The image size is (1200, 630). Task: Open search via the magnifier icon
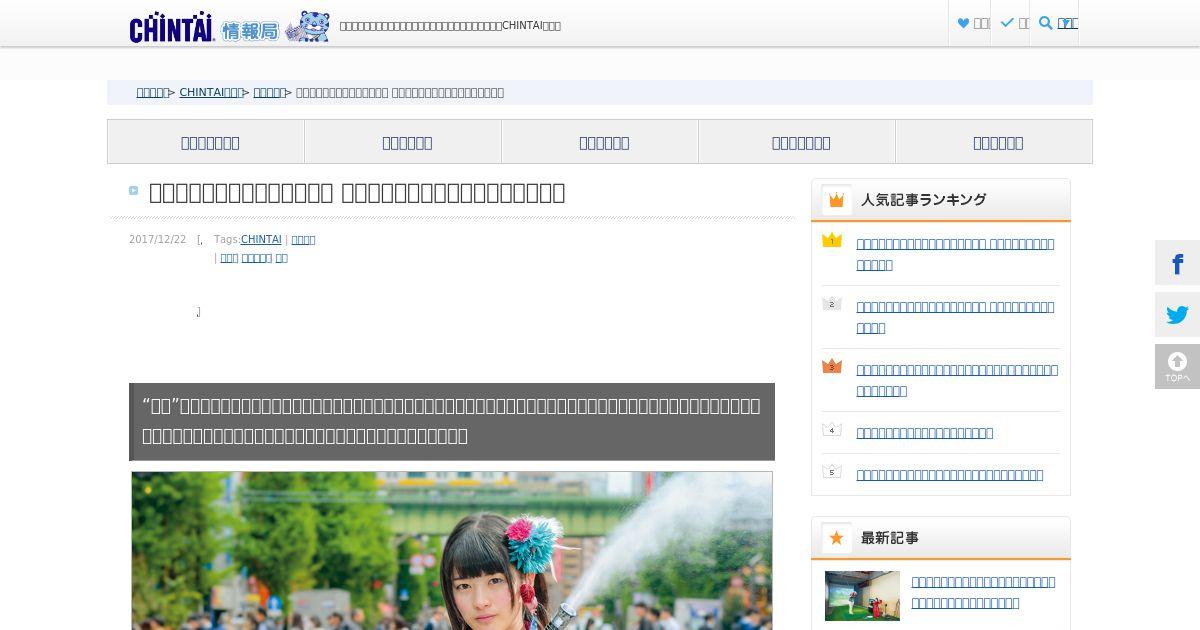coord(1046,23)
